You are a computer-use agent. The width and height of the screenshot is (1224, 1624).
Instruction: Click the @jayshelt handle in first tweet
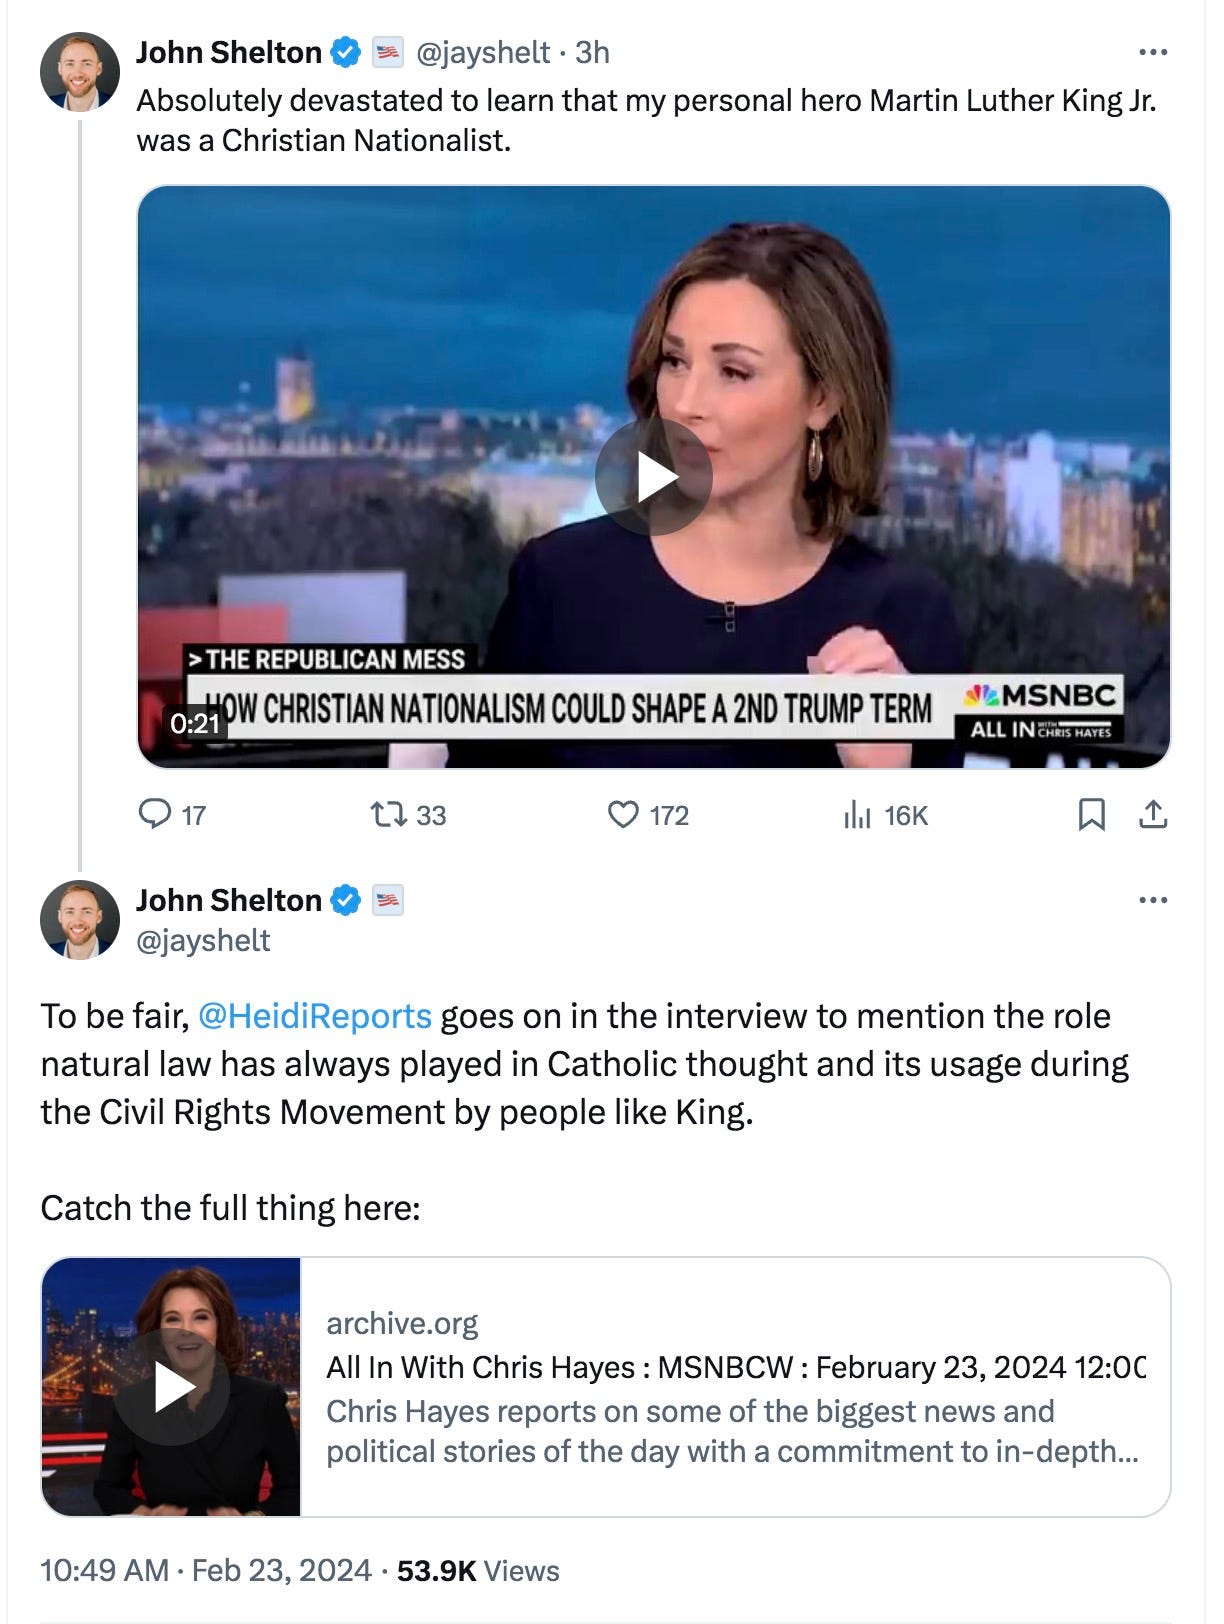pyautogui.click(x=483, y=52)
